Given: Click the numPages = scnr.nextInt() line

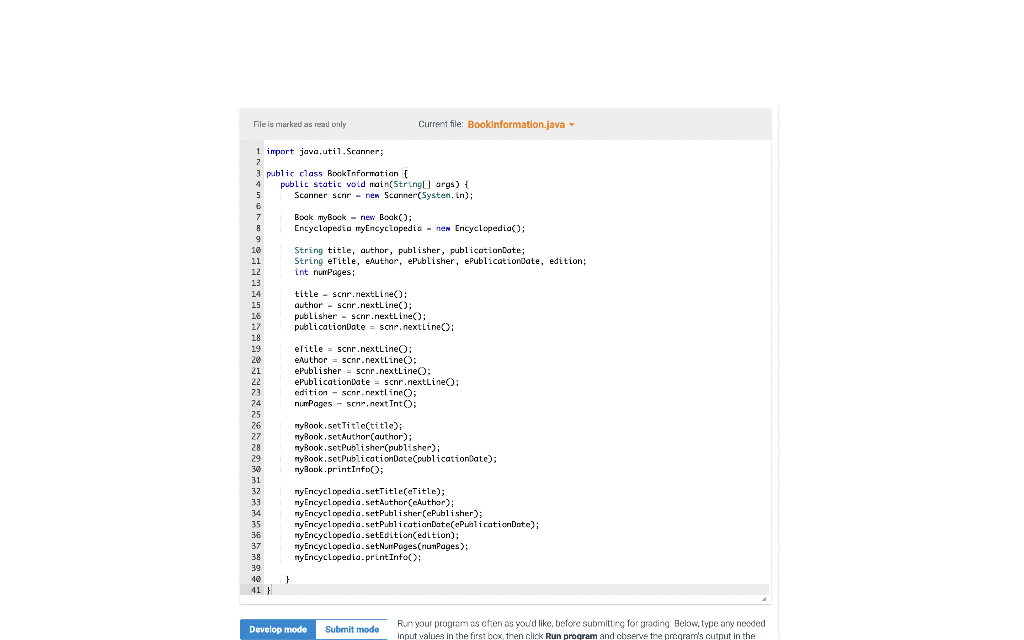Looking at the screenshot, I should 355,403.
